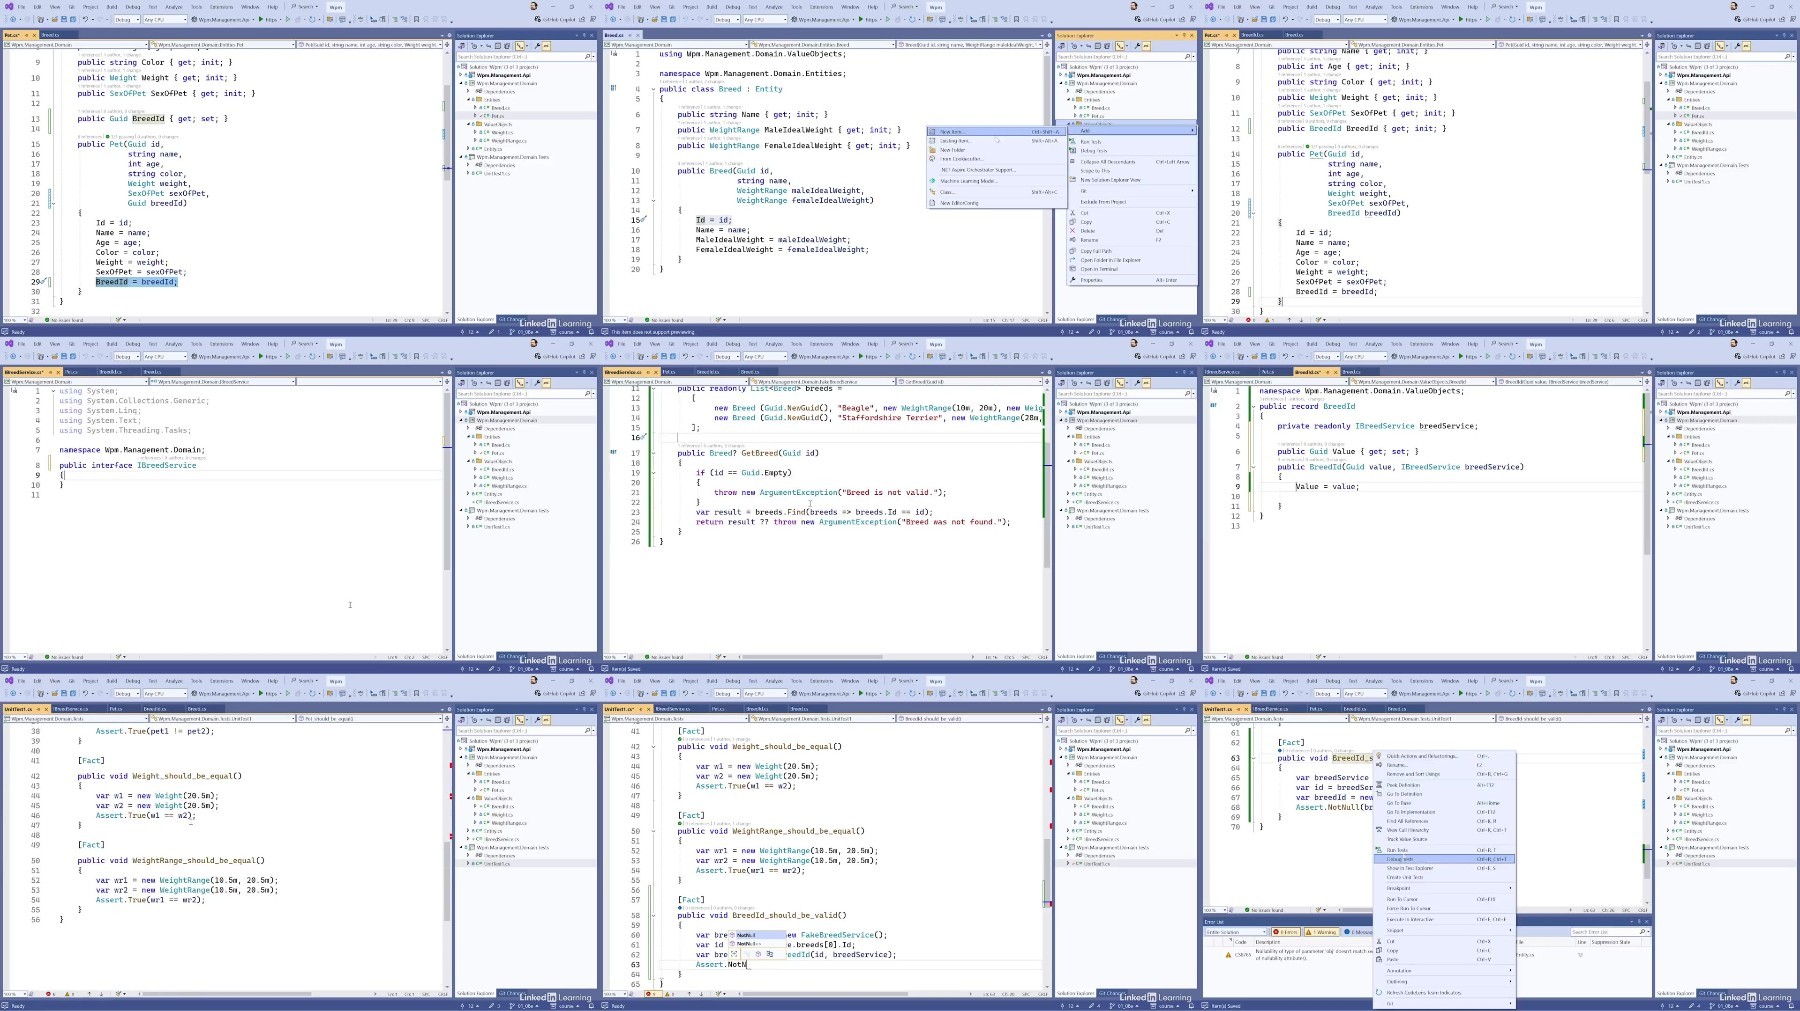Expand the Snippet submenu

pos(1445,930)
